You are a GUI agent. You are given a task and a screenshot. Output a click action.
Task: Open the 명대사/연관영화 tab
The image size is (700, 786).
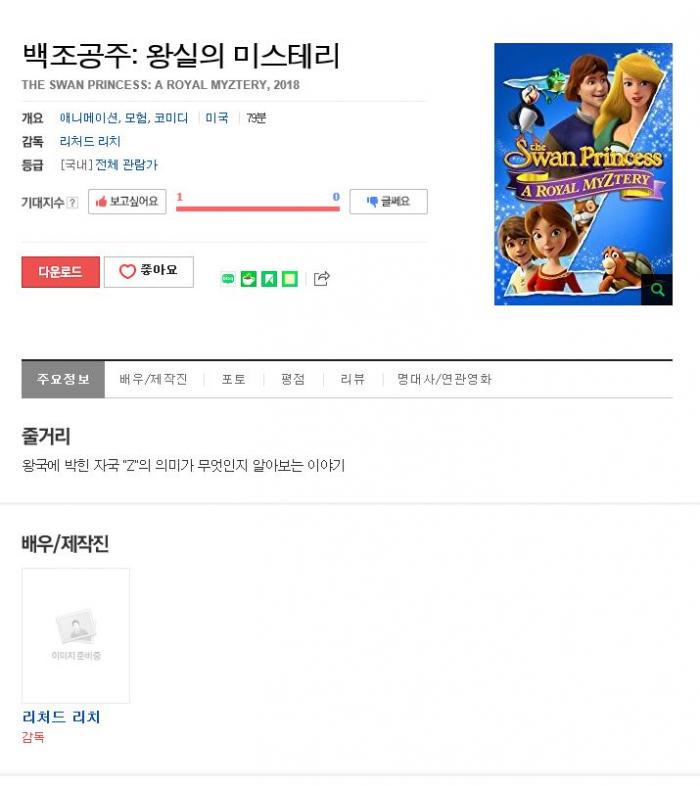click(x=444, y=379)
